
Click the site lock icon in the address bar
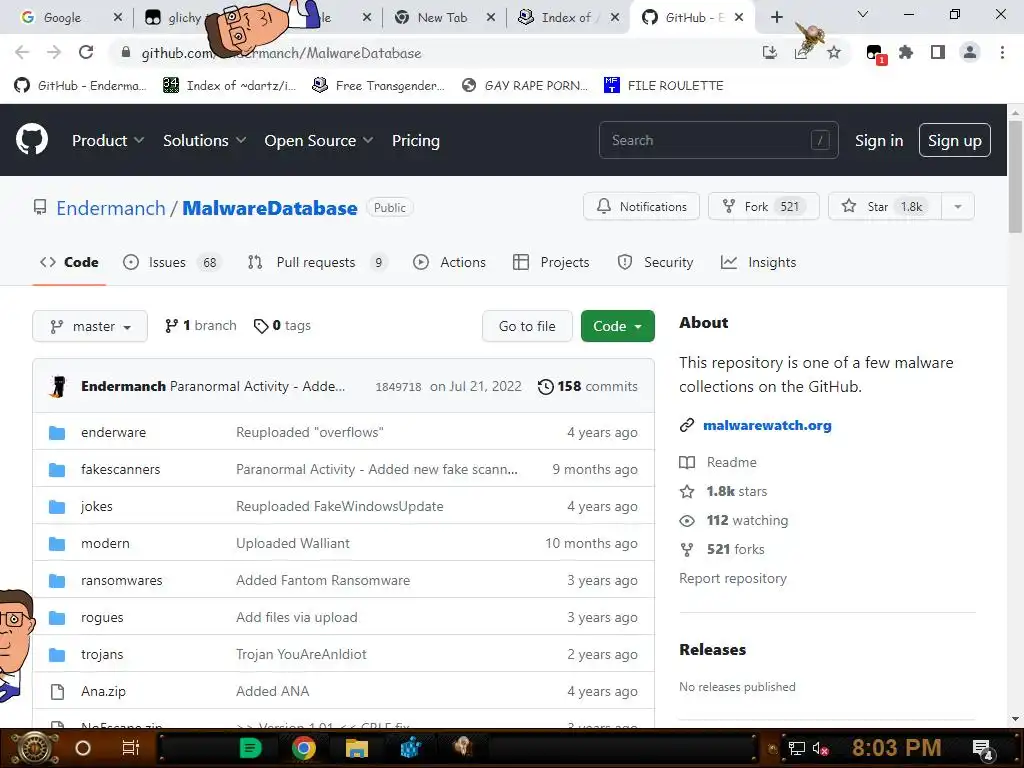pos(126,53)
